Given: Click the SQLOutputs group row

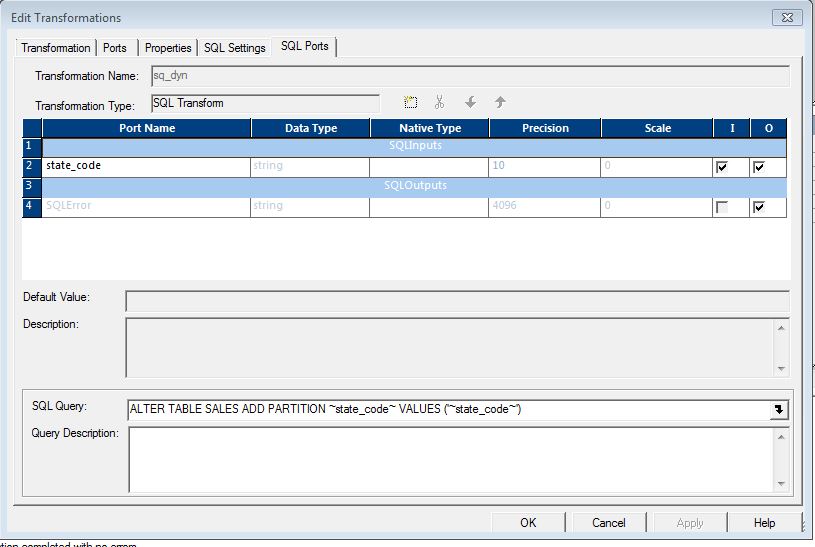Looking at the screenshot, I should point(415,186).
